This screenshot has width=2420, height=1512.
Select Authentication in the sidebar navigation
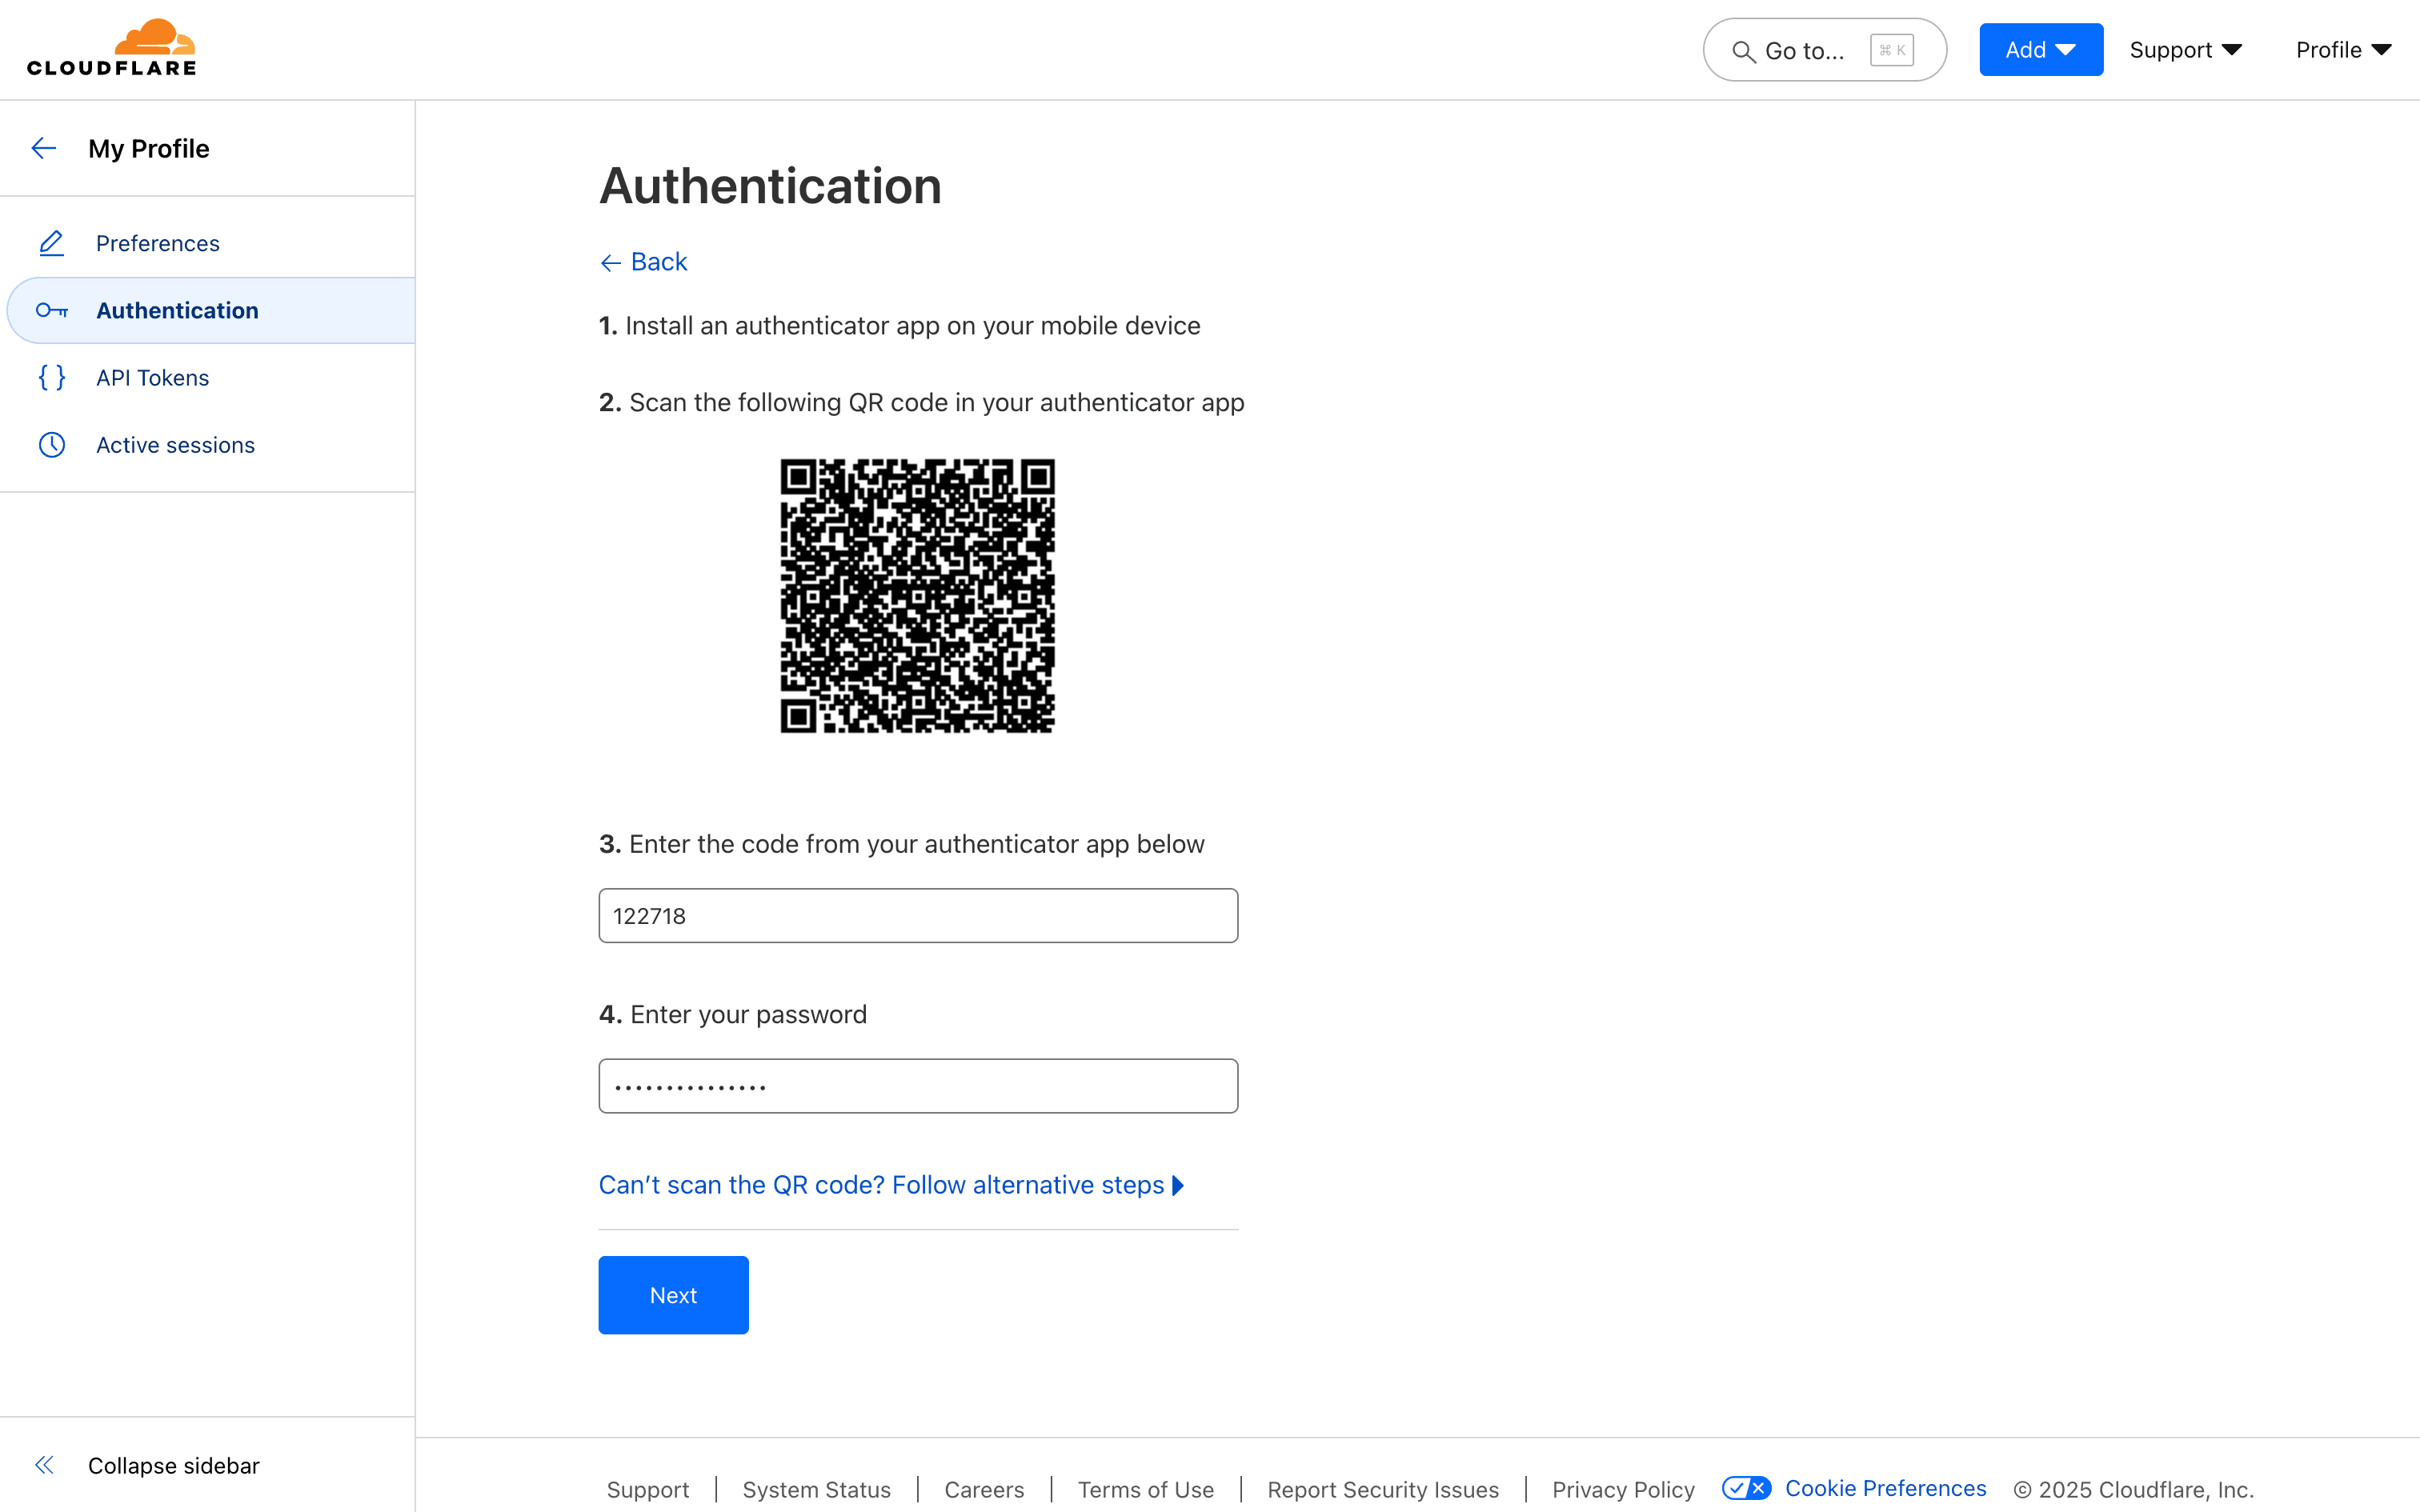(177, 310)
